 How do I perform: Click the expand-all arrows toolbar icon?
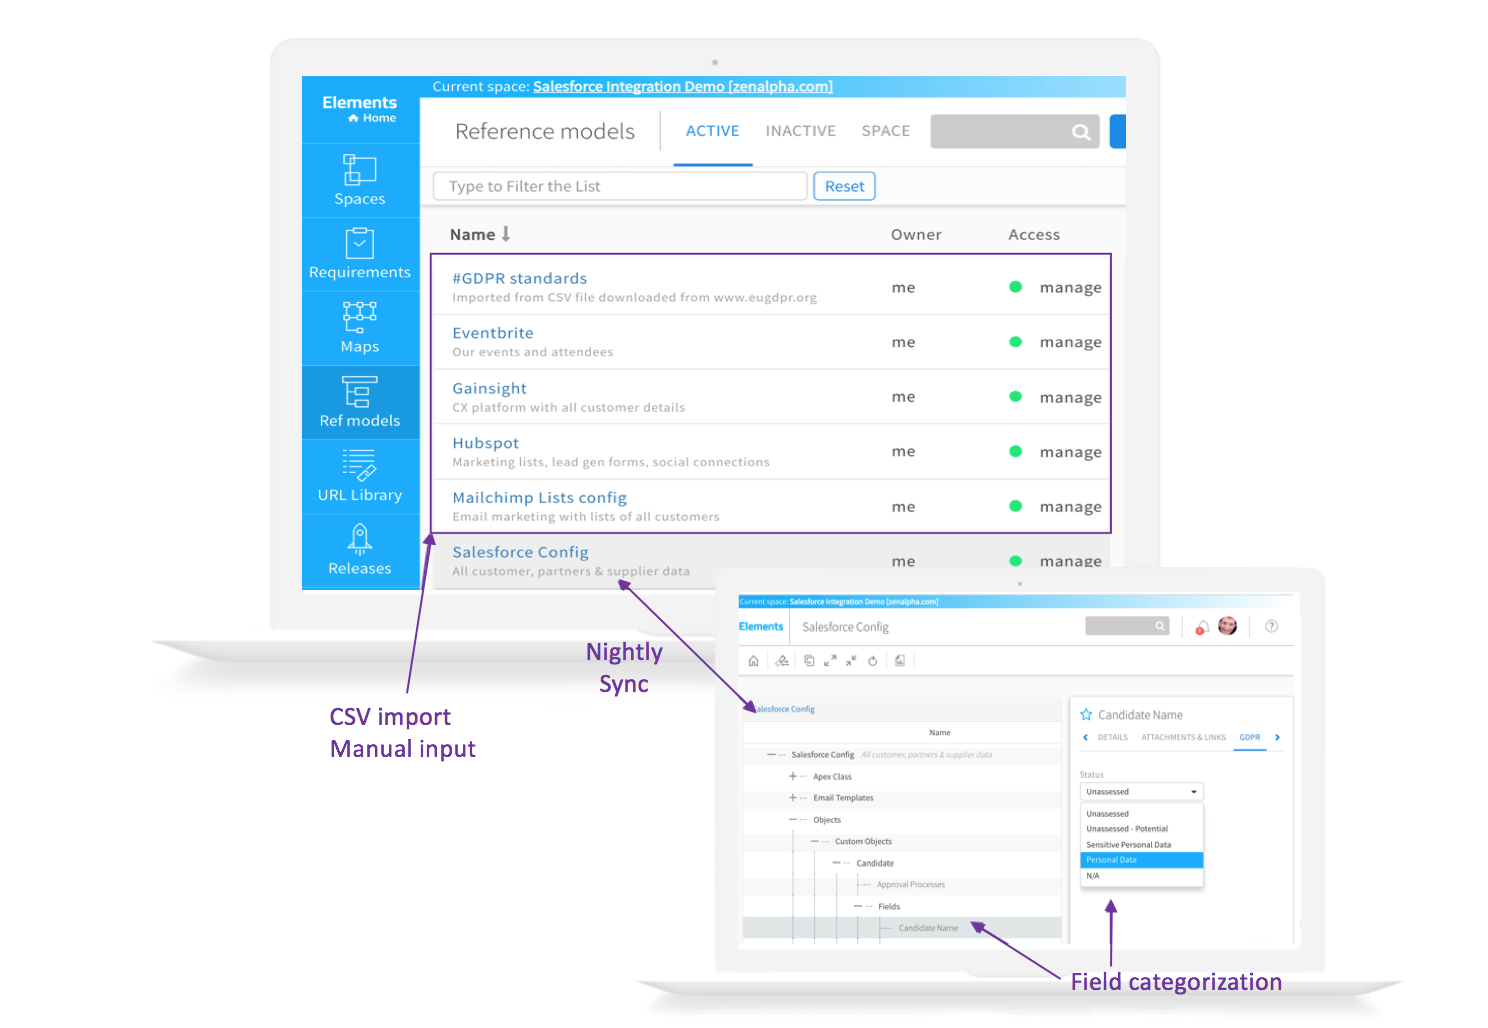pyautogui.click(x=830, y=661)
